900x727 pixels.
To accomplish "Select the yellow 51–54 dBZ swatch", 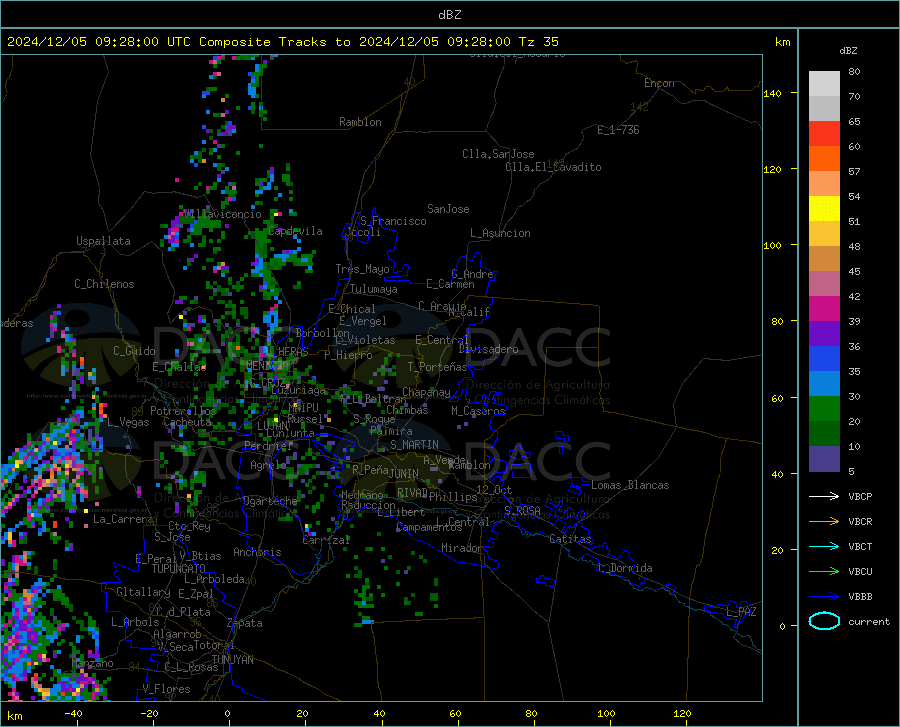I will coord(824,209).
